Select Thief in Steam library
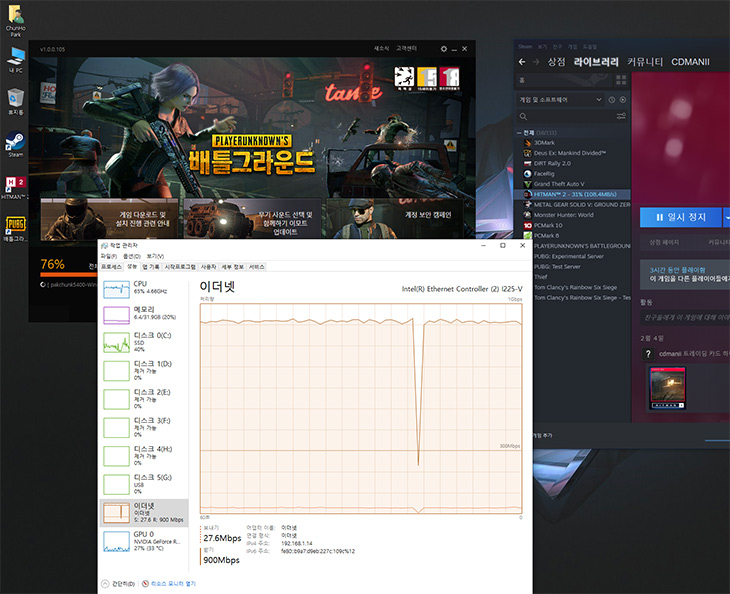The image size is (730, 594). 573,277
